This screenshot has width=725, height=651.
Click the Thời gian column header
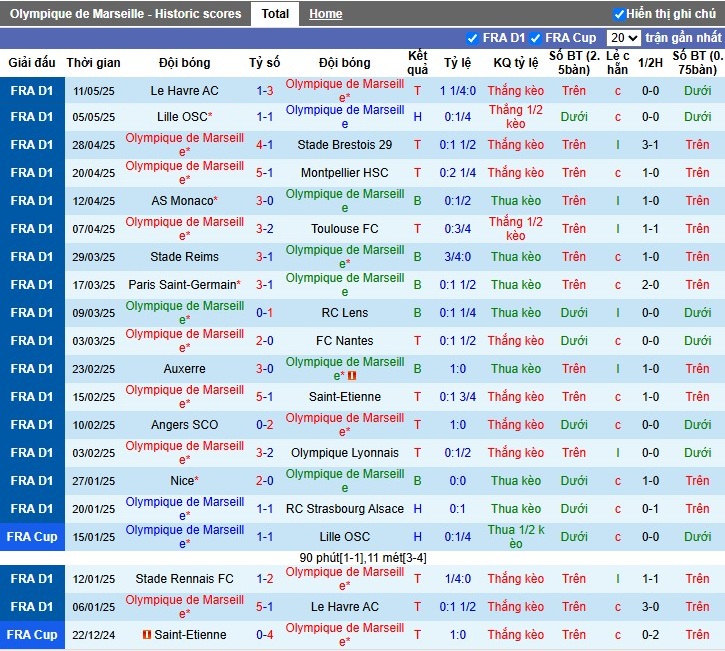93,62
